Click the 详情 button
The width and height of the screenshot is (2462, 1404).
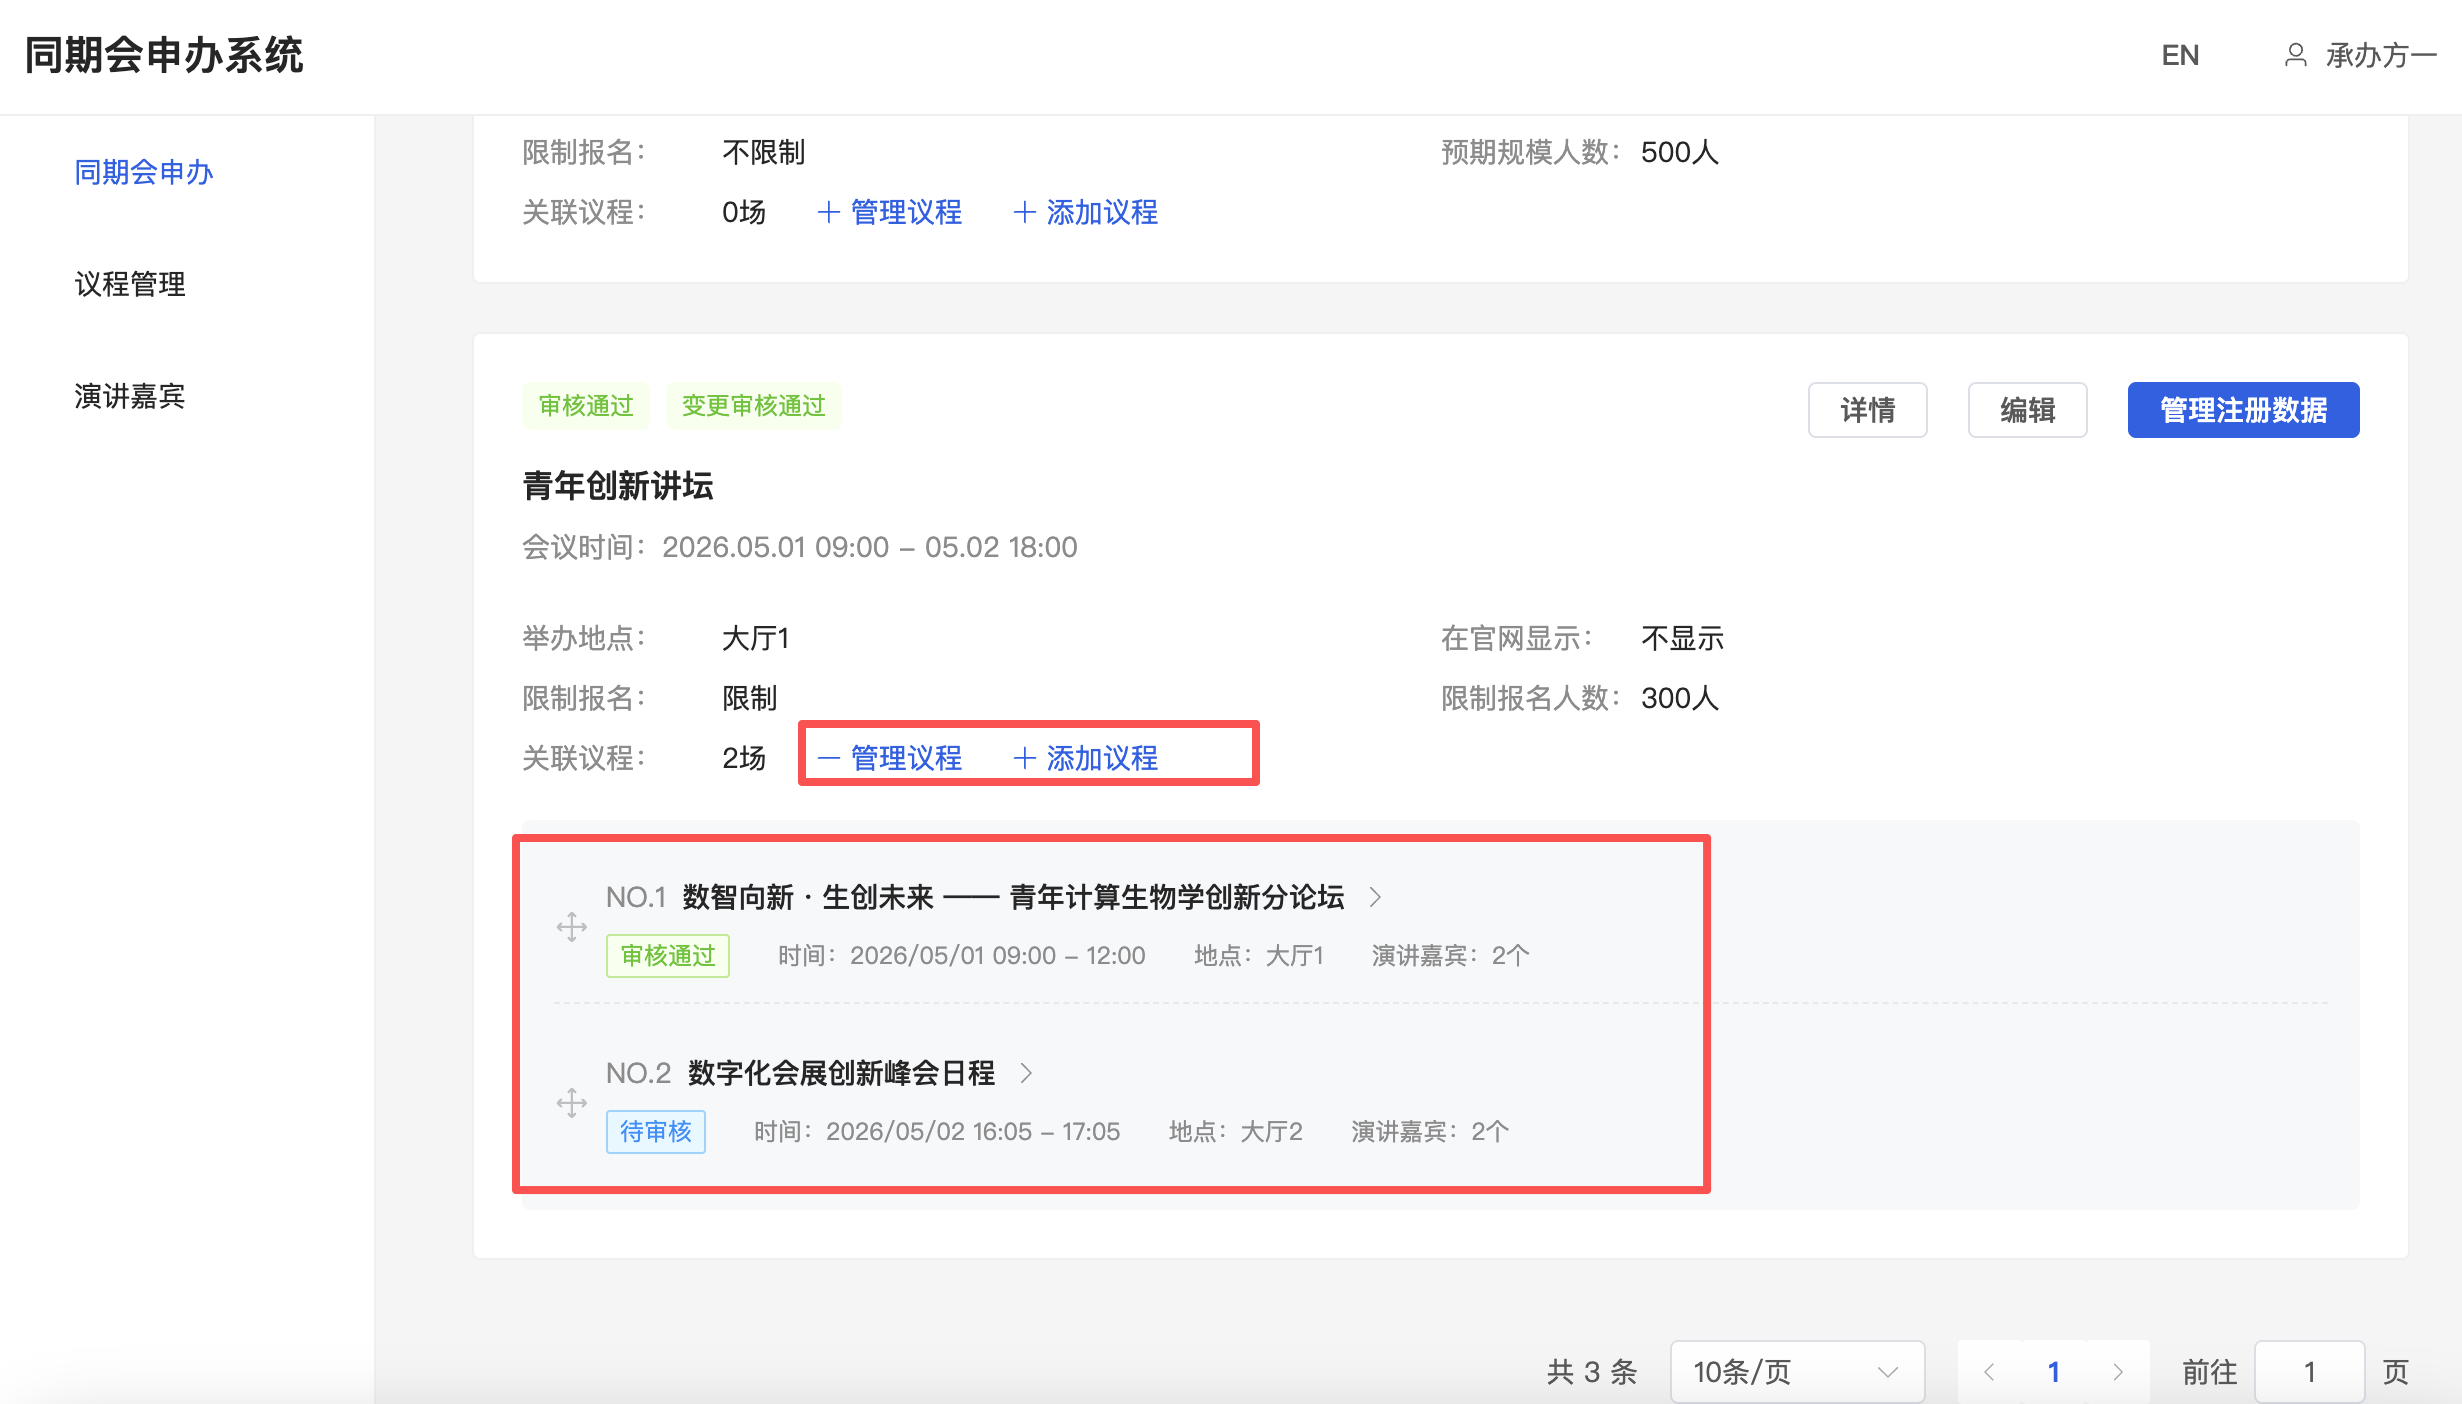point(1867,410)
